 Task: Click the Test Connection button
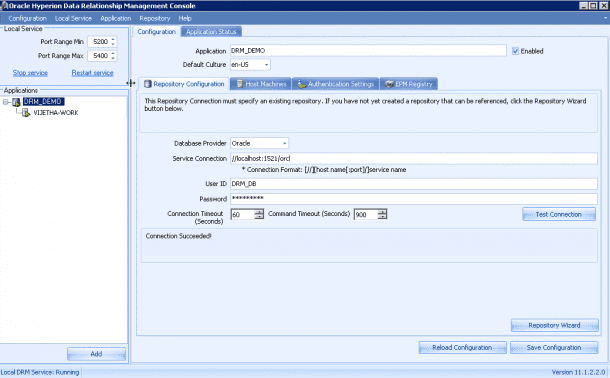click(559, 214)
